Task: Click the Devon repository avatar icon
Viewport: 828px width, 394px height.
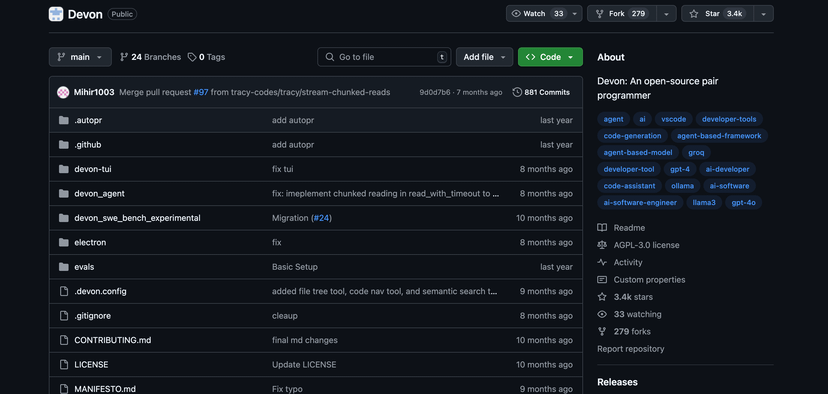Action: tap(56, 14)
